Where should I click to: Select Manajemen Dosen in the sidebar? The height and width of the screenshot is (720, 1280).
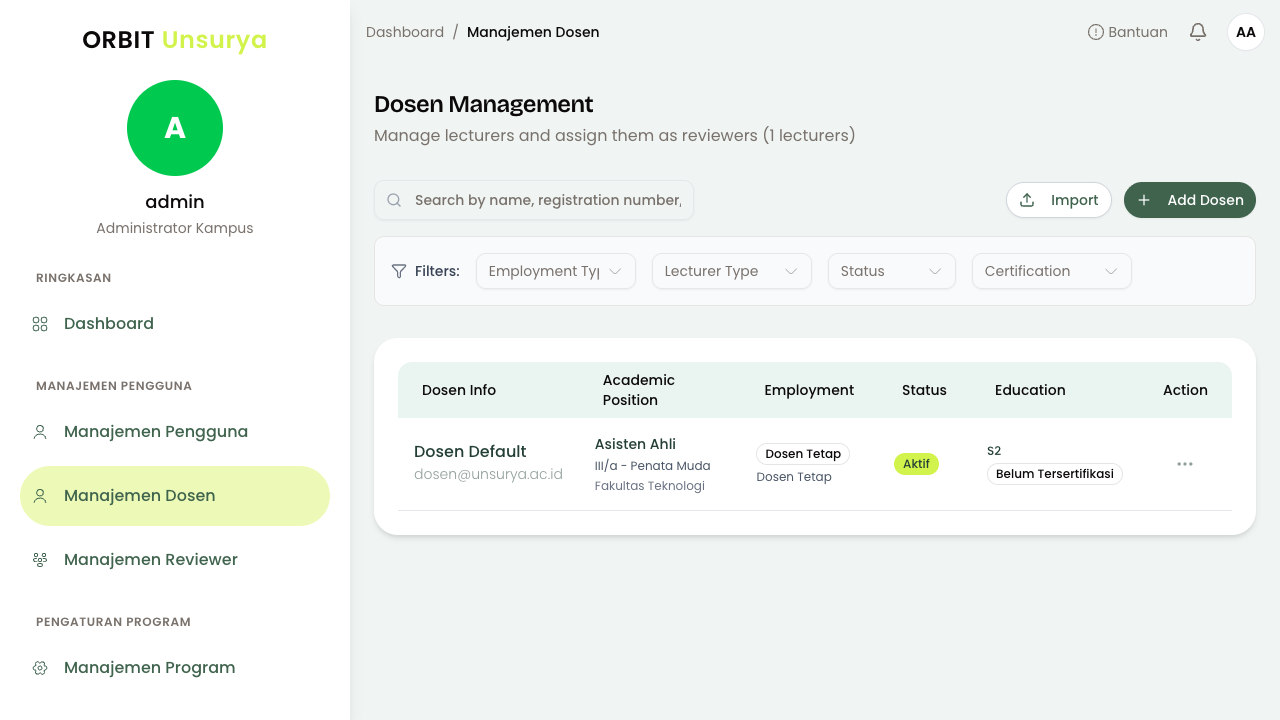[175, 496]
